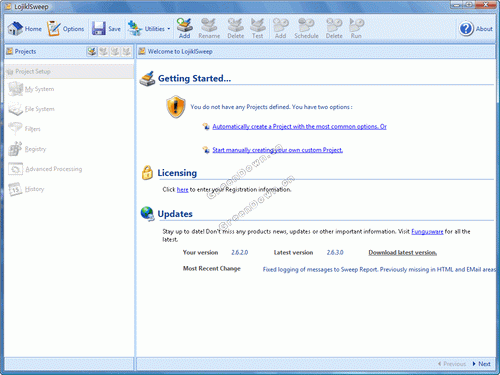Click the LojikSweep title bar app icon
Screen dimensions: 500x375
click(8, 6)
